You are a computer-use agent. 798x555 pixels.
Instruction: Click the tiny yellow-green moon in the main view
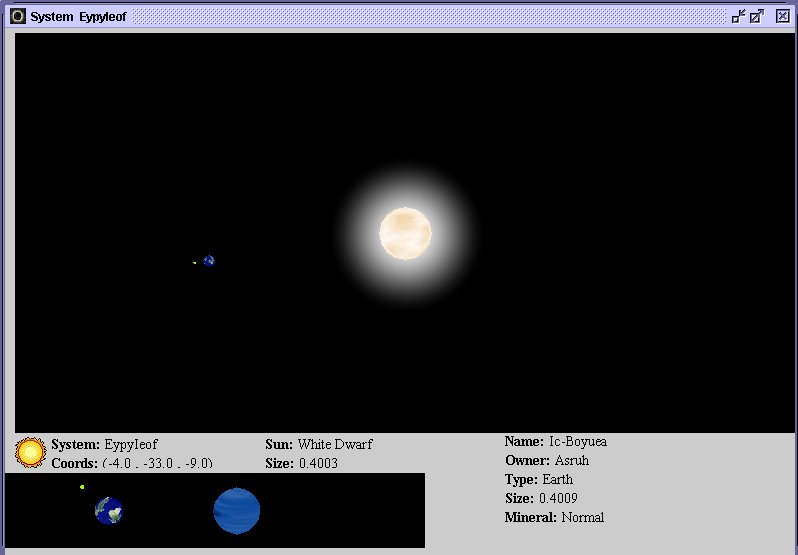coord(194,263)
